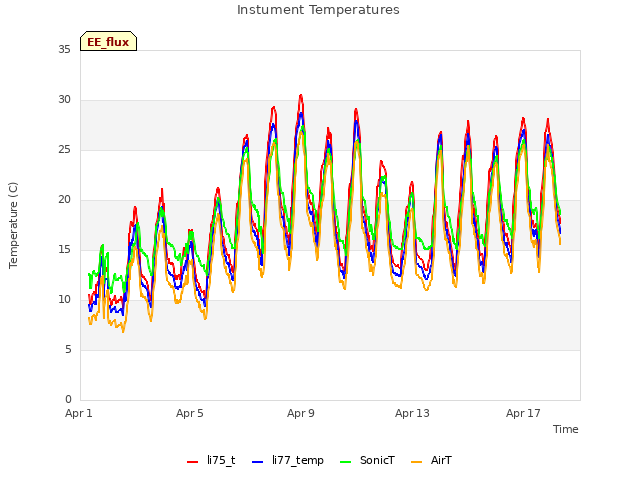Click the green SonicT legend swatch
Viewport: 640px width, 480px height.
345,462
